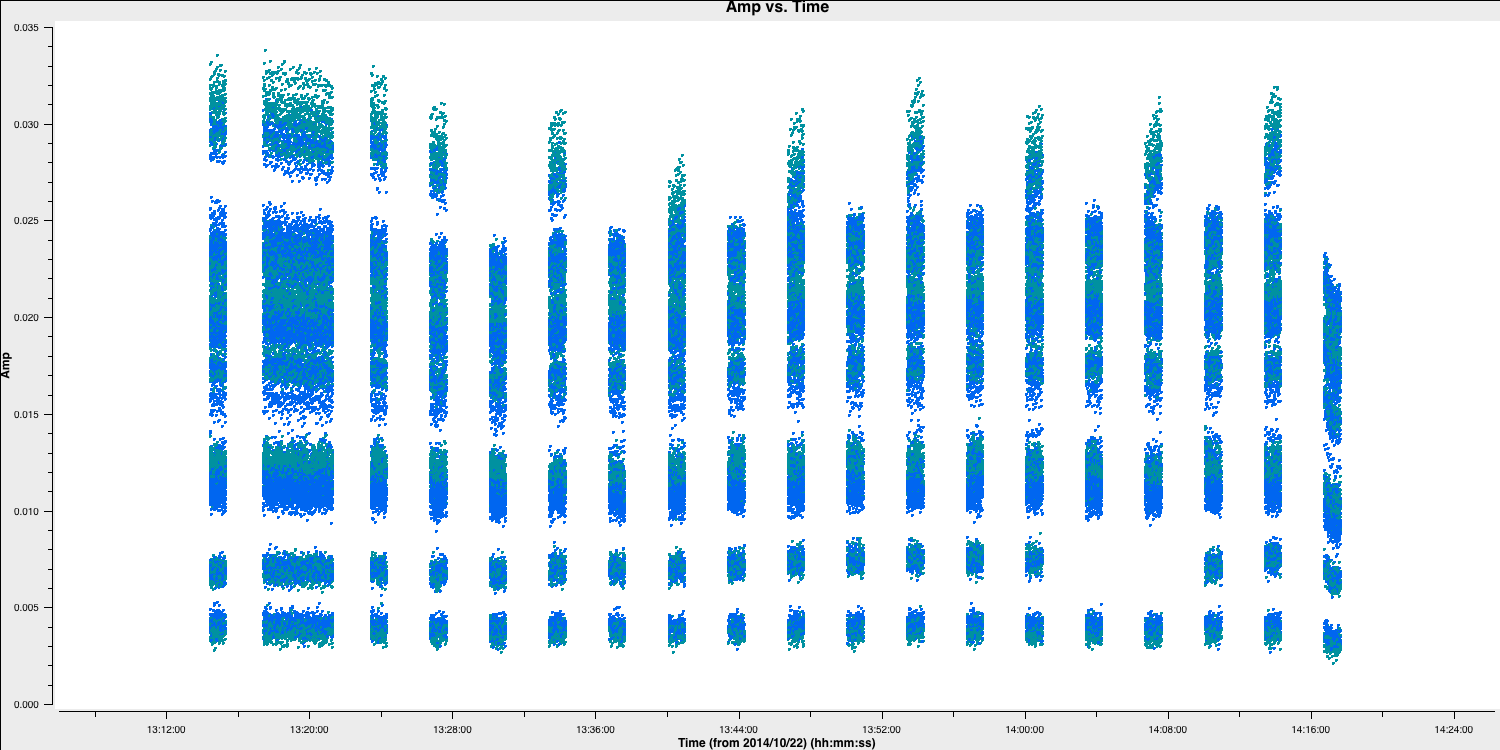1500x750 pixels.
Task: Click the 14:24:00 time tick label
Action: pos(1453,729)
